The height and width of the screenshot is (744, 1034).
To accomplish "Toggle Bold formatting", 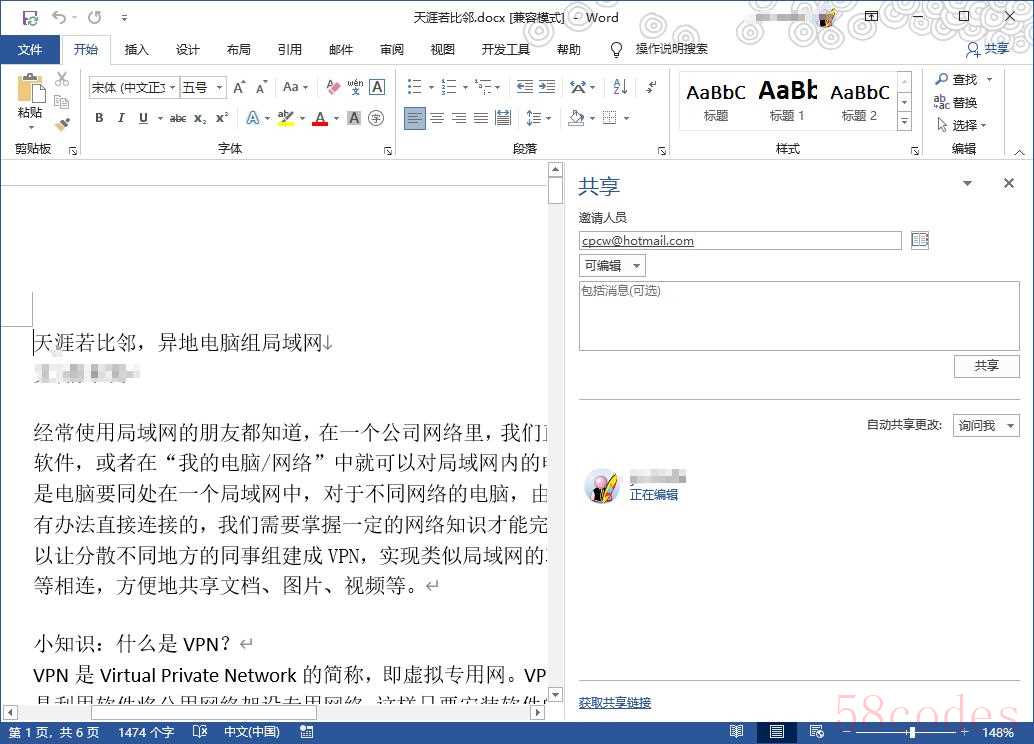I will (99, 118).
